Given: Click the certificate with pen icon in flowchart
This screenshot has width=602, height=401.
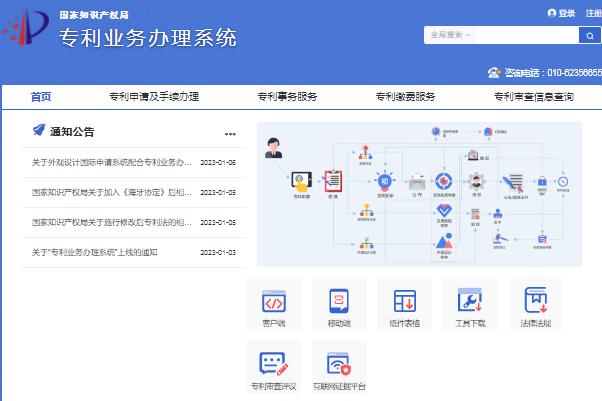Looking at the screenshot, I should 515,183.
